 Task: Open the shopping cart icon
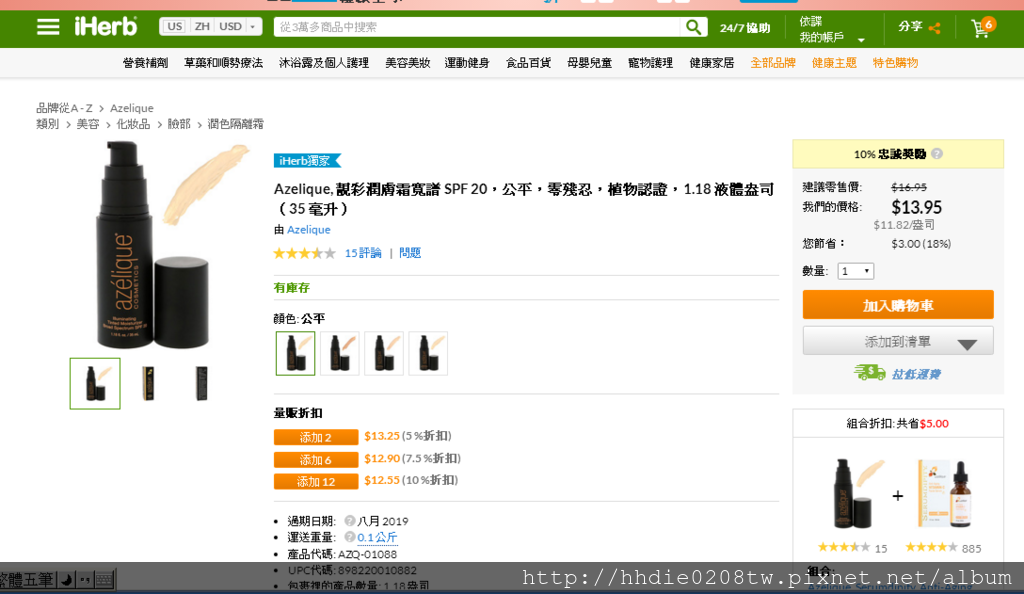[982, 27]
